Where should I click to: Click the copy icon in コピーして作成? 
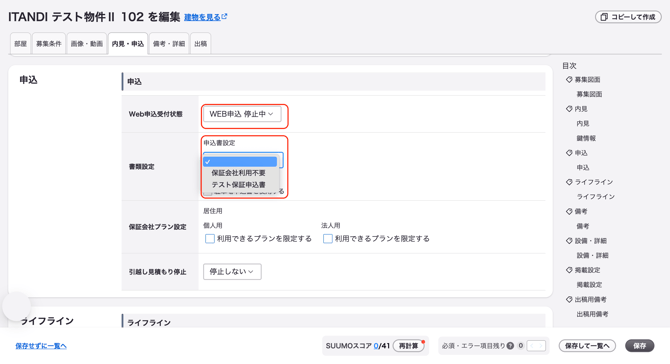pyautogui.click(x=604, y=17)
